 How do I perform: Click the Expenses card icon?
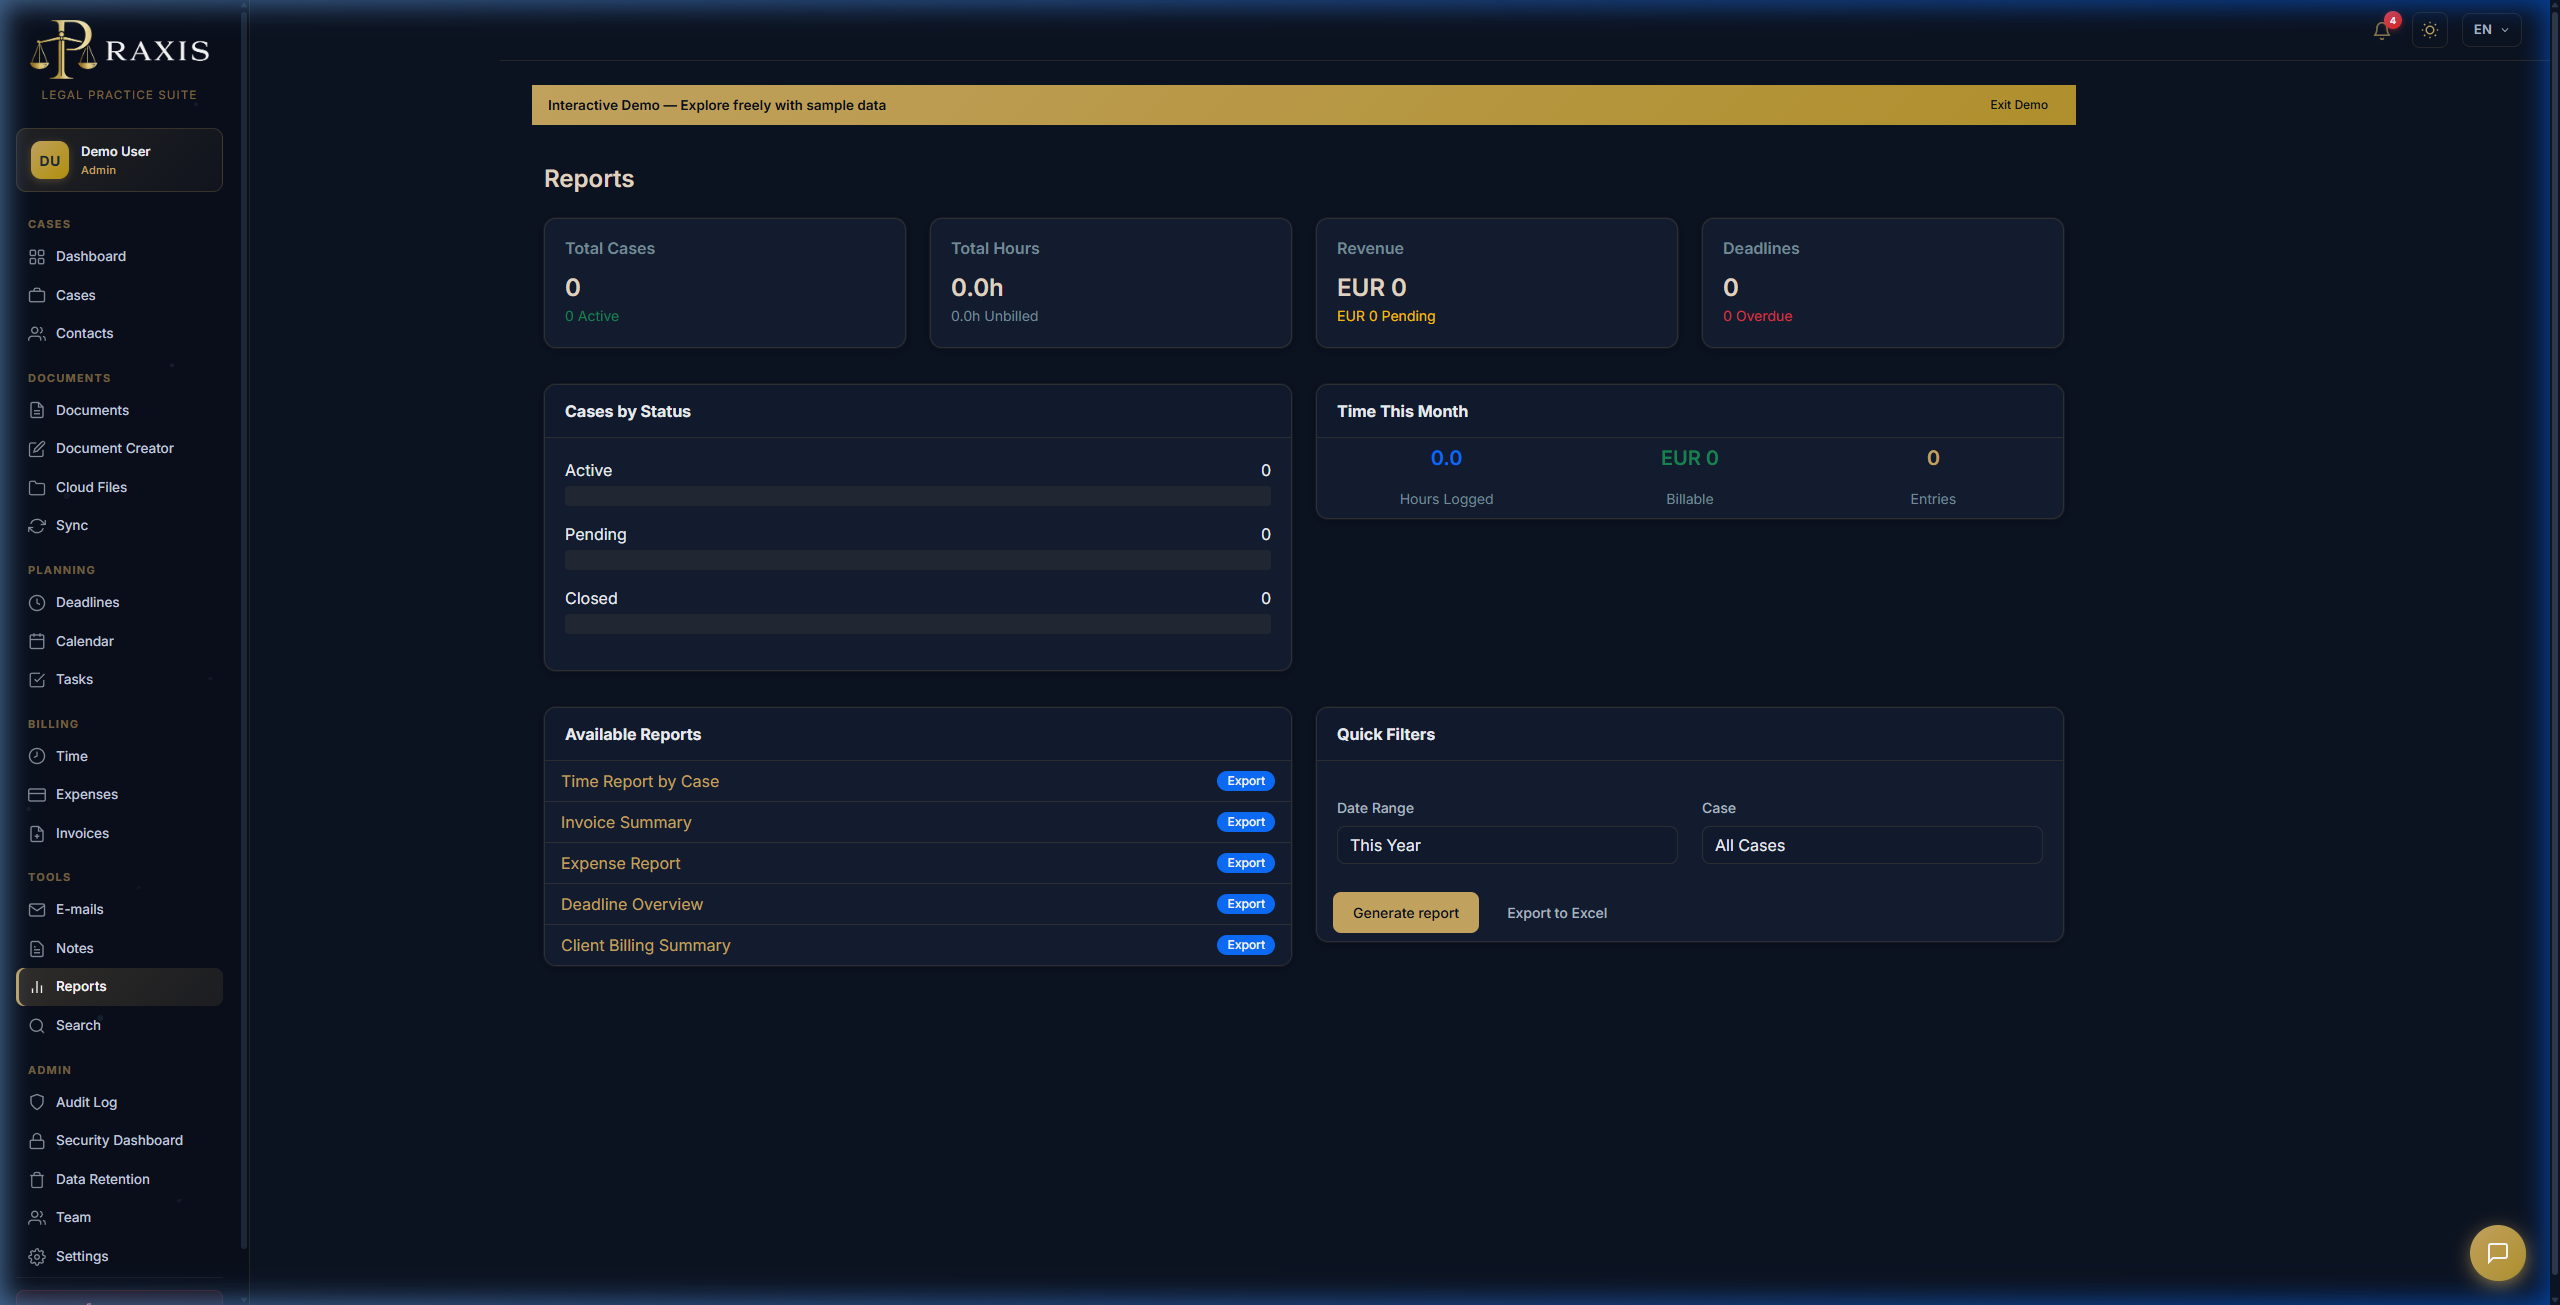click(37, 795)
